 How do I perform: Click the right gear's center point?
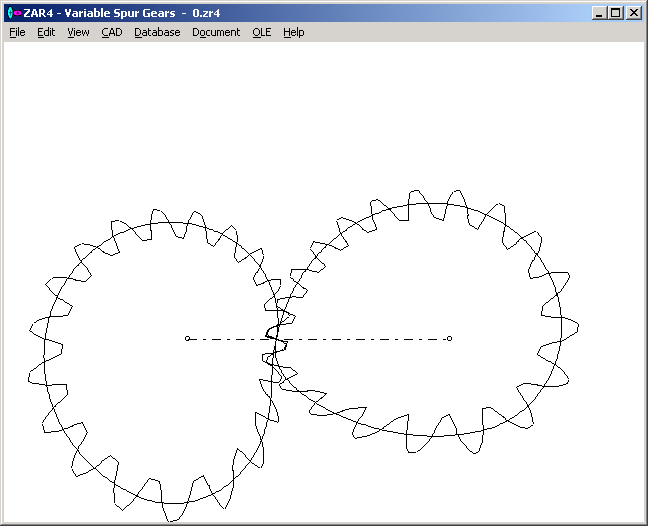tap(449, 339)
